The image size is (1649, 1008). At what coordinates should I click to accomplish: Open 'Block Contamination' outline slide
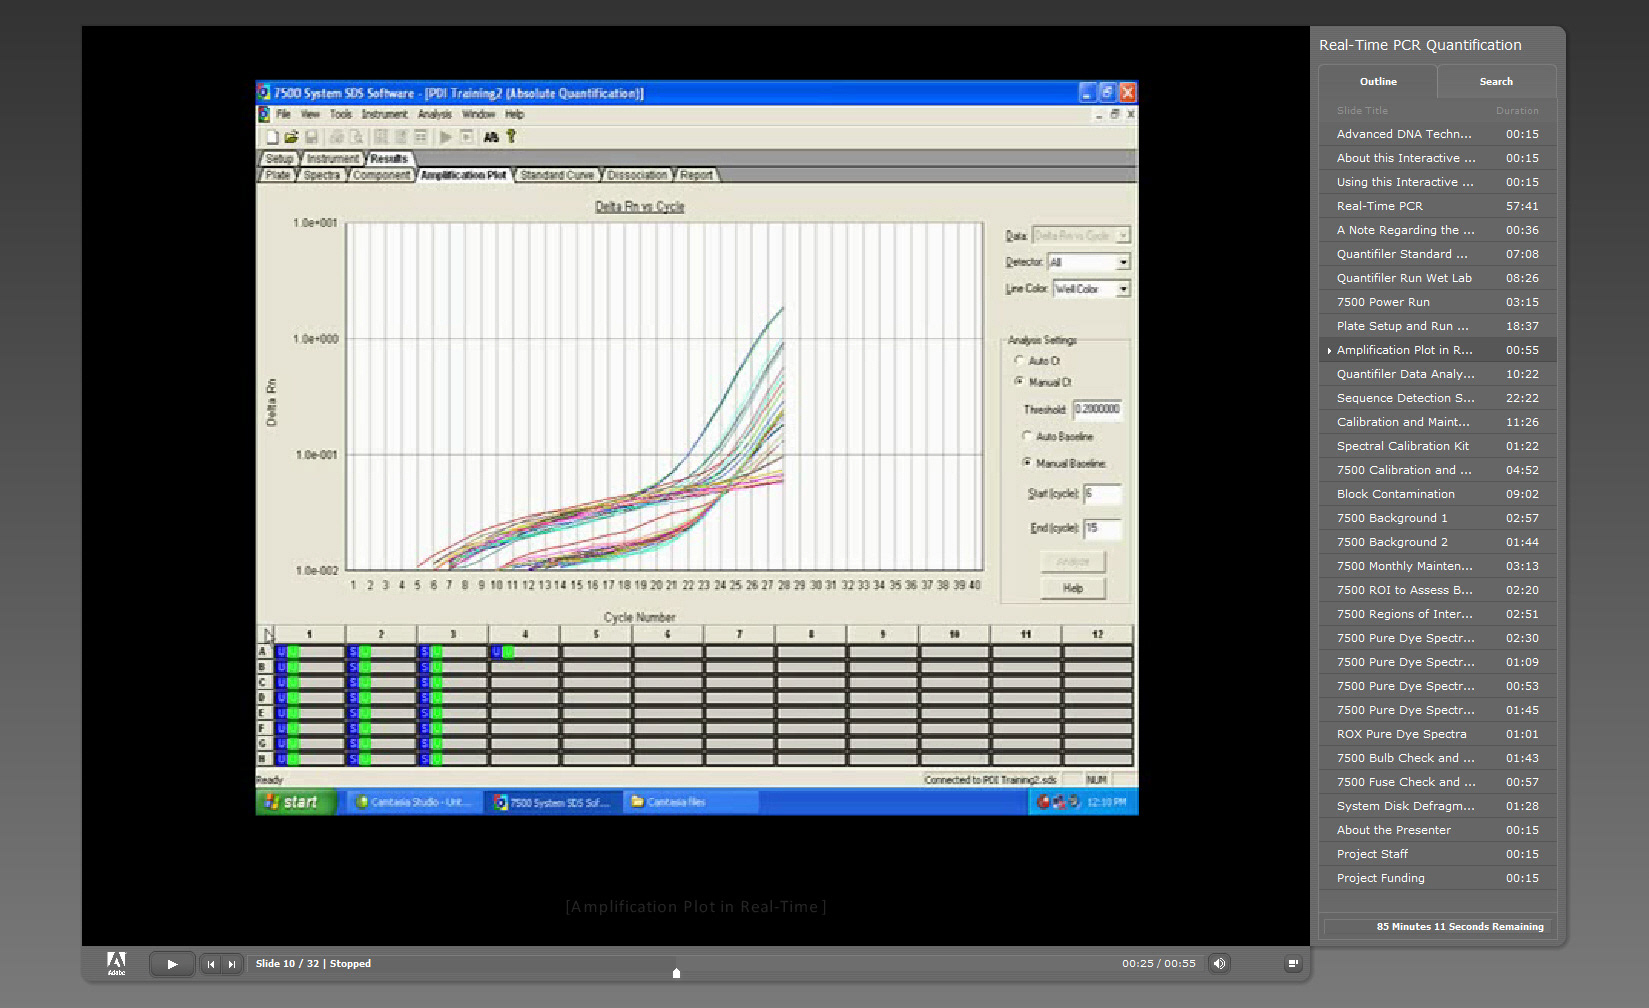coord(1437,494)
